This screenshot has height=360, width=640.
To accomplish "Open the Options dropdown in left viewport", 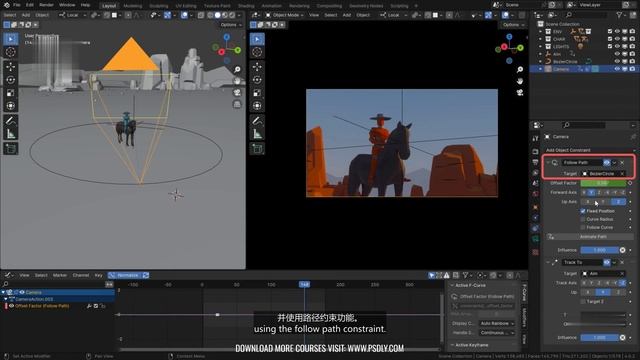I will 230,25.
